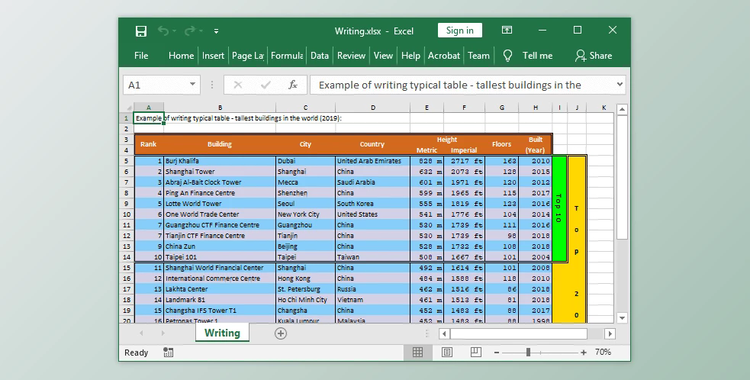Switch to the Home tab
Image resolution: width=750 pixels, height=380 pixels.
coord(181,56)
